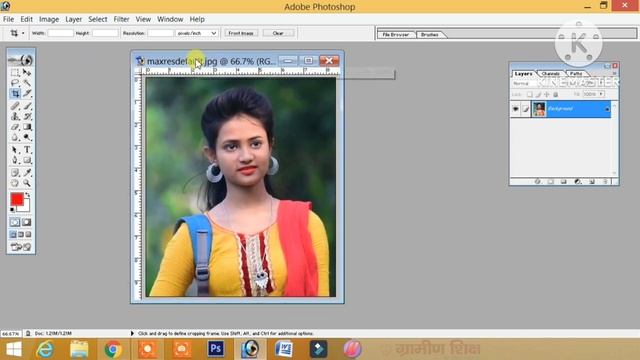Switch to Standard editing mode
Image resolution: width=640 pixels, height=360 pixels.
15,222
